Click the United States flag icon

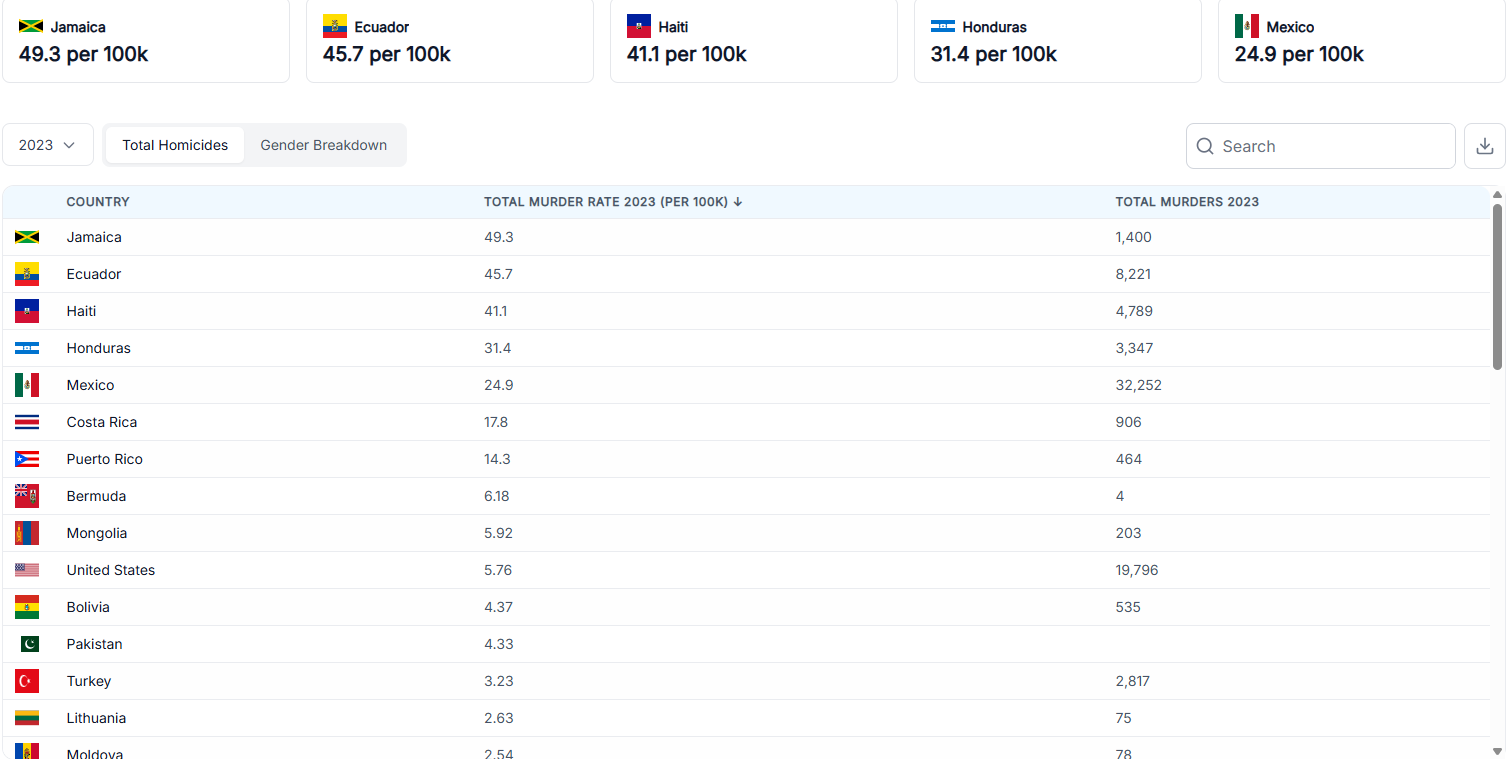coord(27,570)
